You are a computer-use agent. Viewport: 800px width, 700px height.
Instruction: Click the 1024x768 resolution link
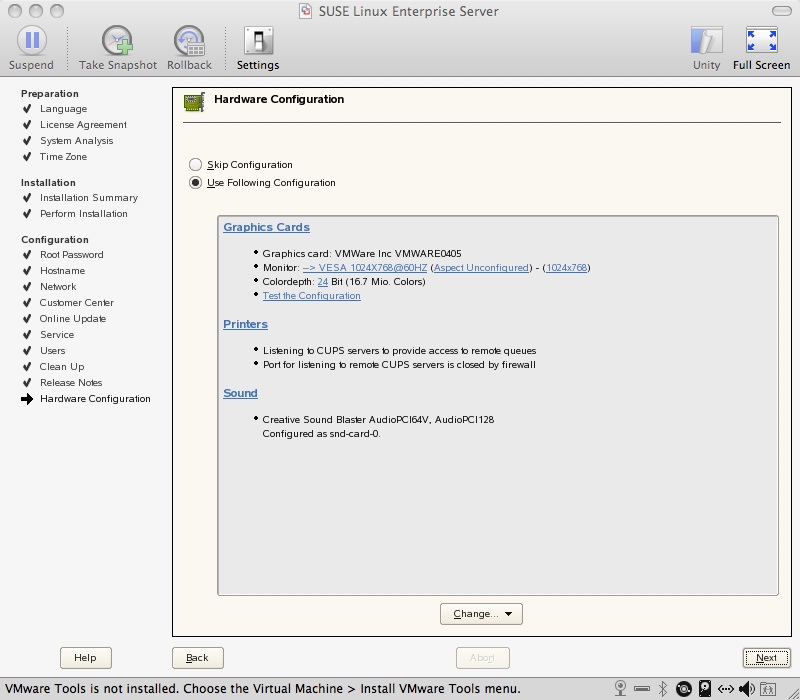[x=566, y=267]
